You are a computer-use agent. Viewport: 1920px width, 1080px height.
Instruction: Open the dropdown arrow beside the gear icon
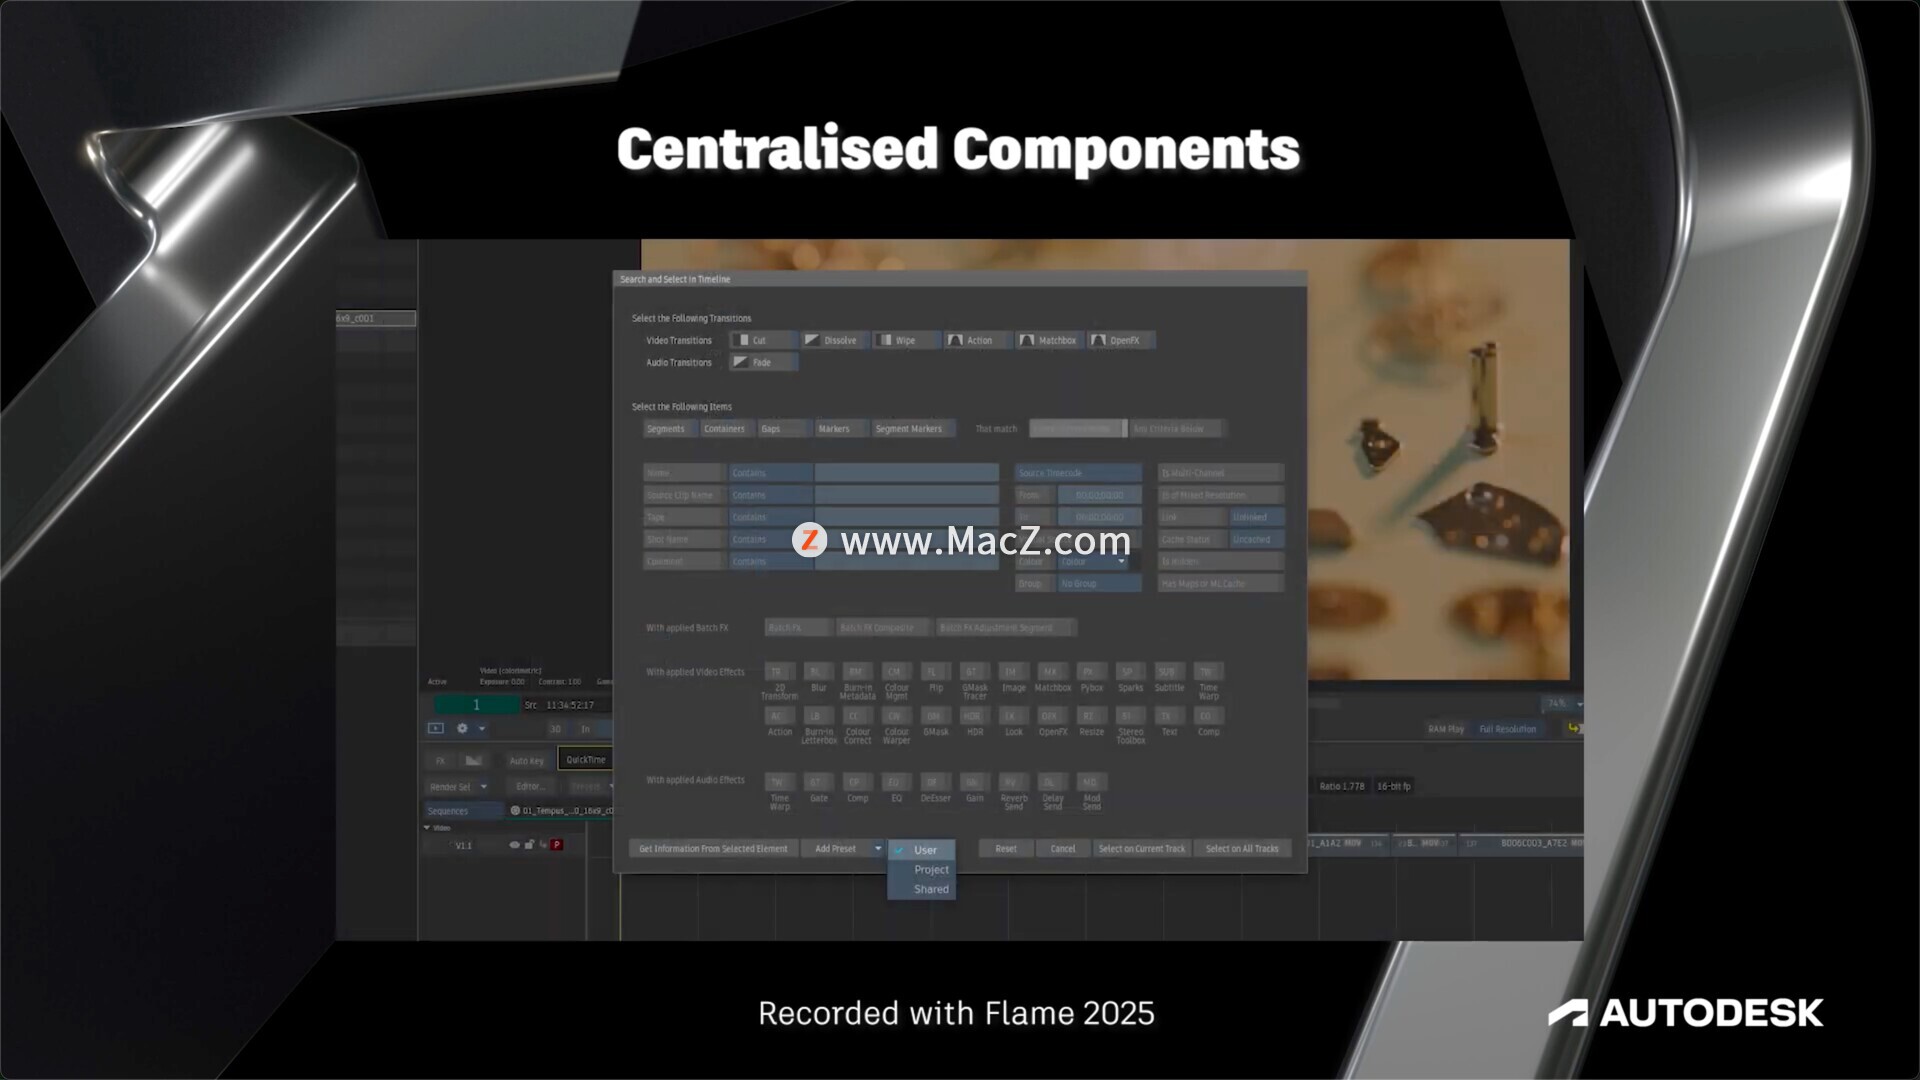click(481, 729)
